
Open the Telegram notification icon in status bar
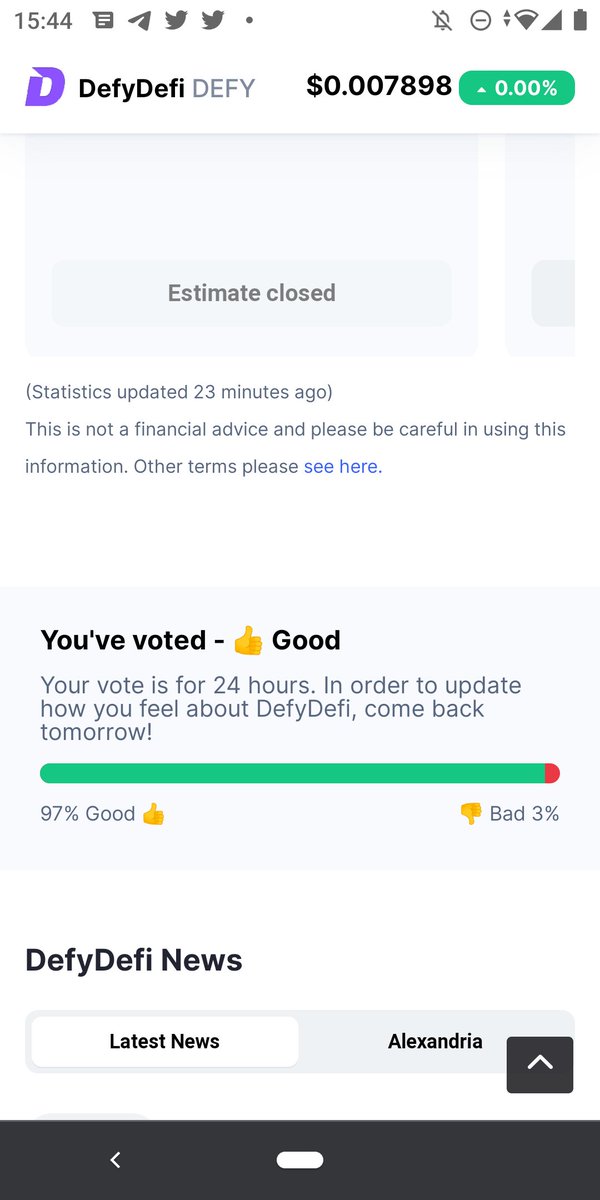tap(139, 21)
